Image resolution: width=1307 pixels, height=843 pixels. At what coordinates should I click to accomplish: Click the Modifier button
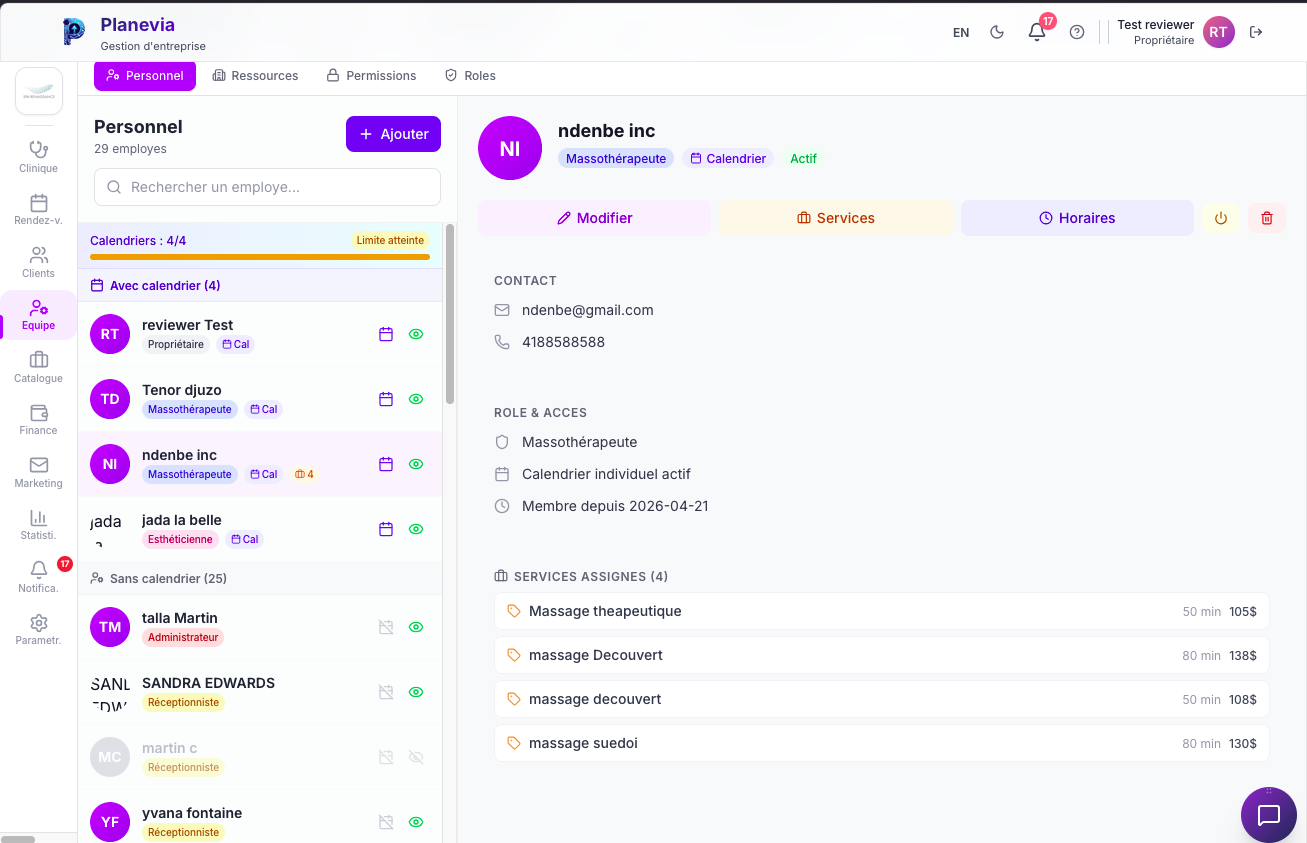coord(594,218)
